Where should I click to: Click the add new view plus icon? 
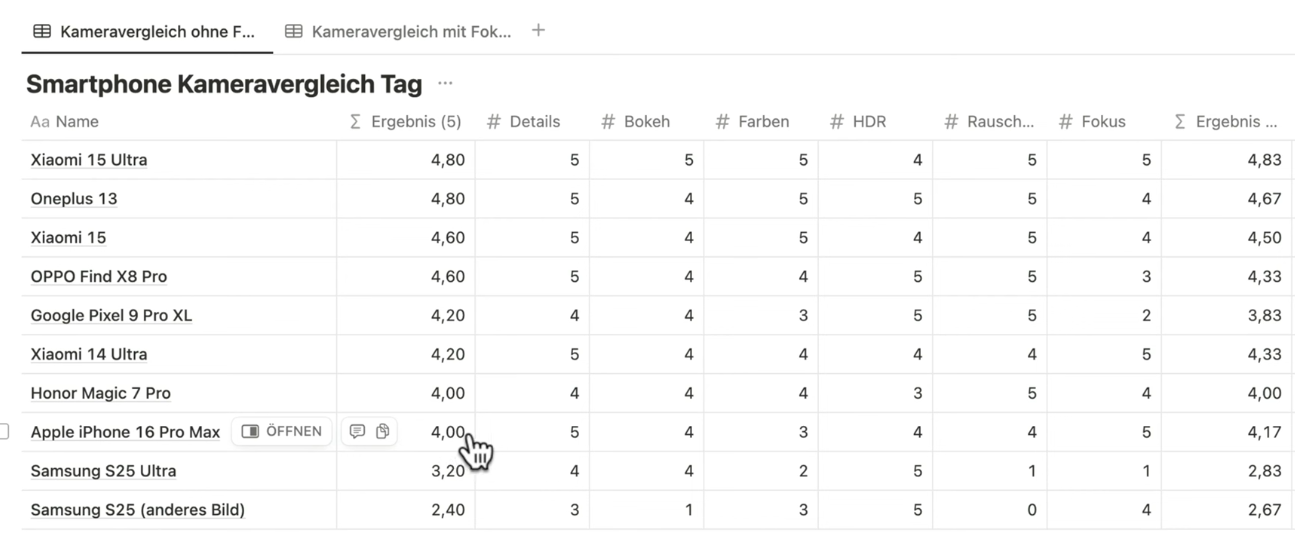tap(538, 30)
